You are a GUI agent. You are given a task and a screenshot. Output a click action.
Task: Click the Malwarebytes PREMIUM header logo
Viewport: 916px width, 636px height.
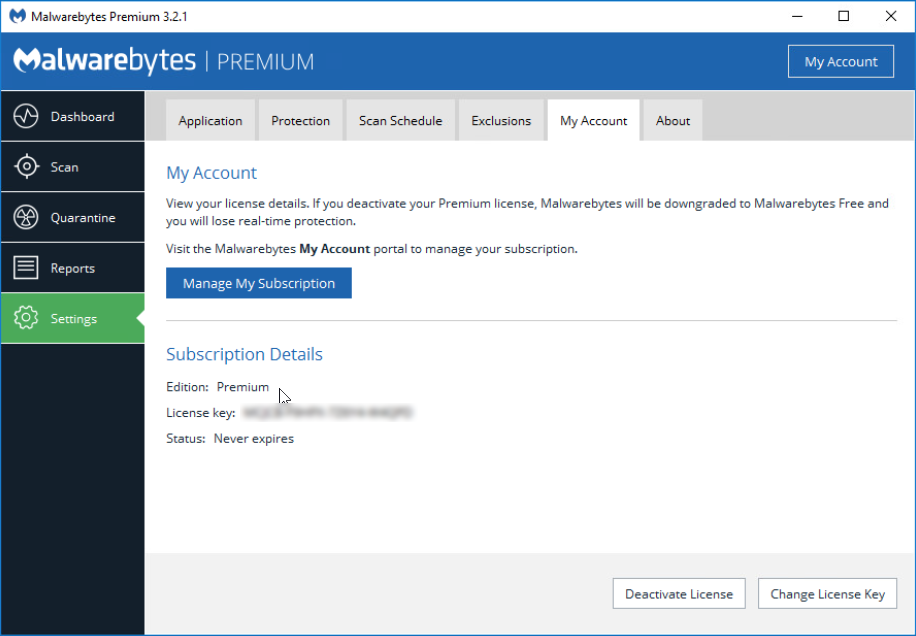tap(164, 61)
